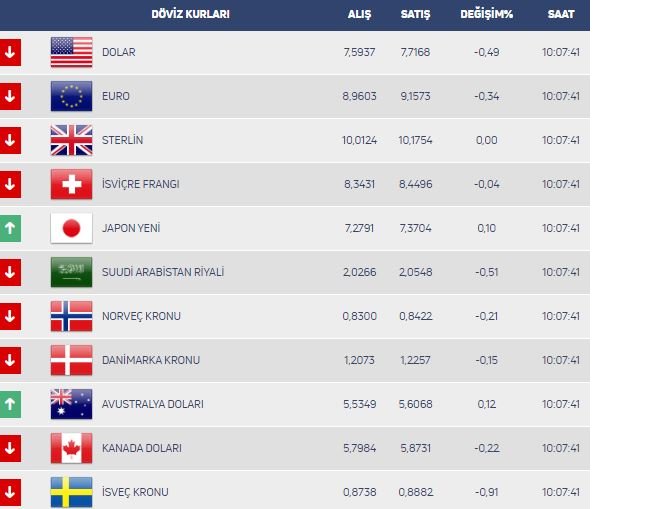Click the United States flag icon

pos(71,52)
